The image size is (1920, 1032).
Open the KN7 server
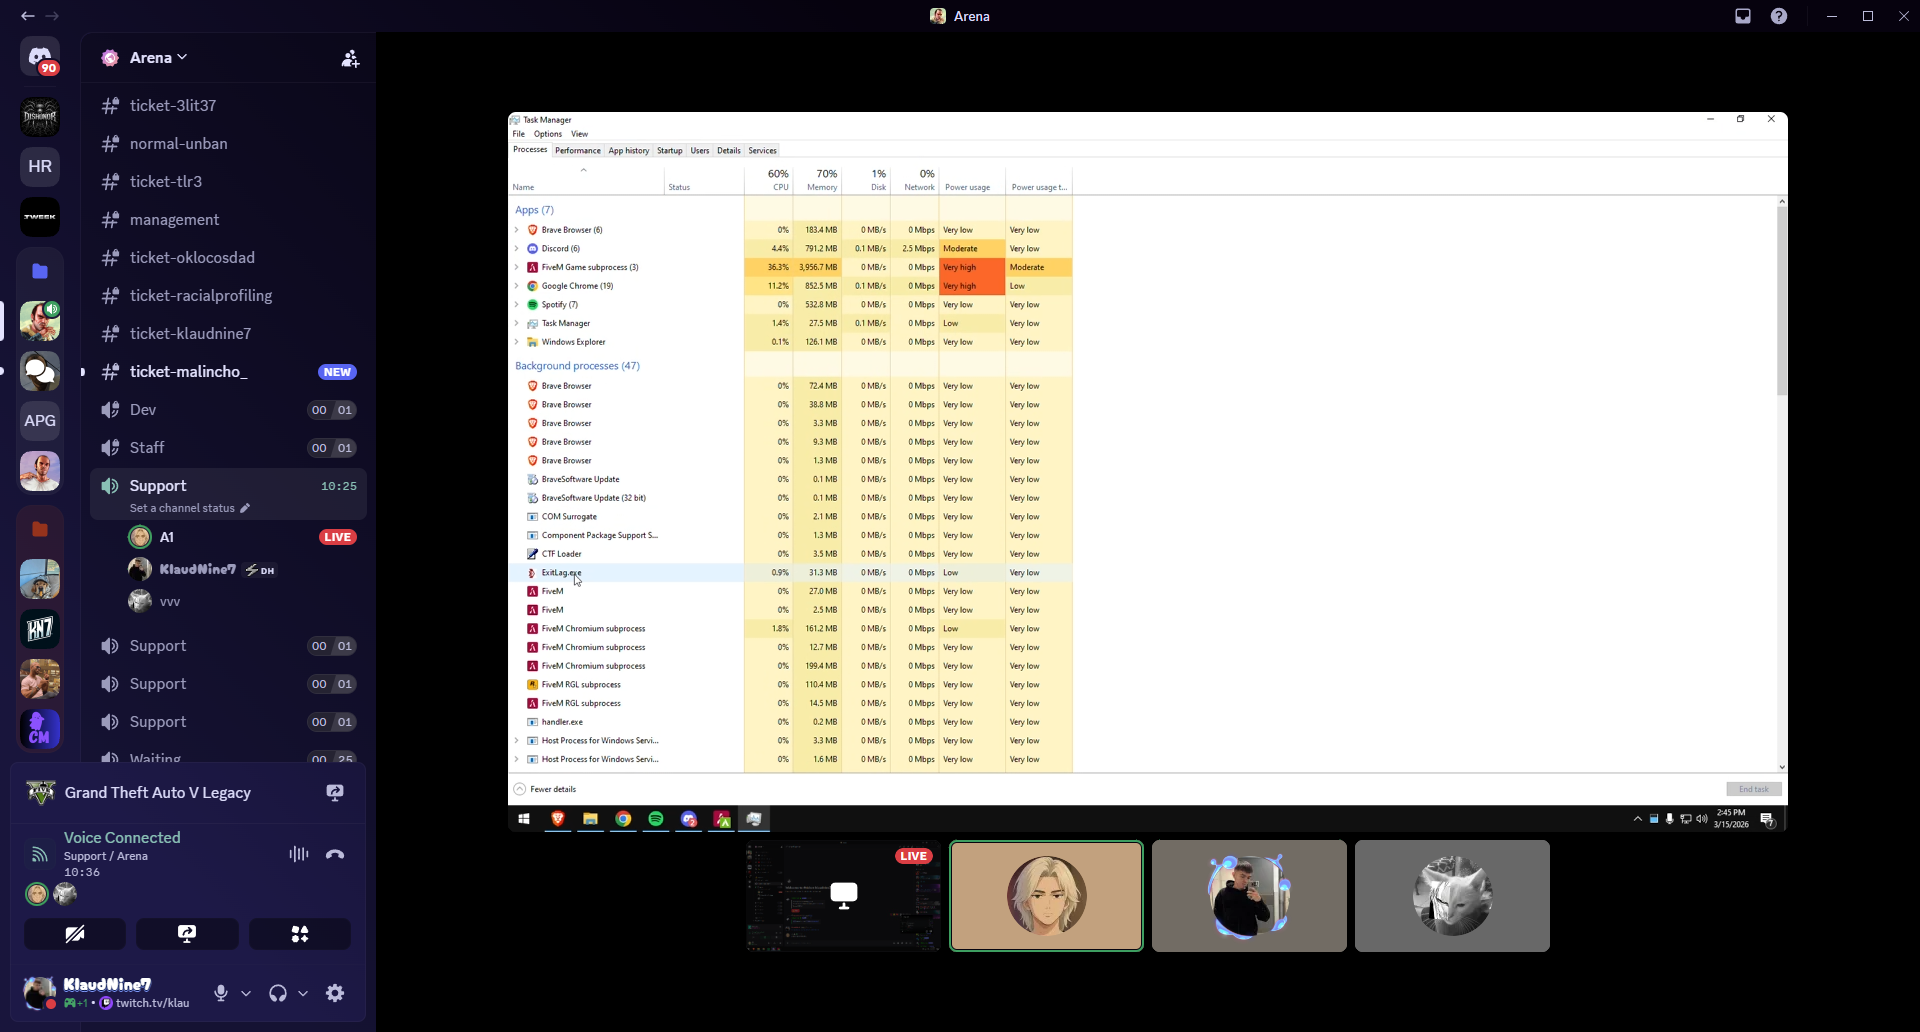(x=40, y=629)
